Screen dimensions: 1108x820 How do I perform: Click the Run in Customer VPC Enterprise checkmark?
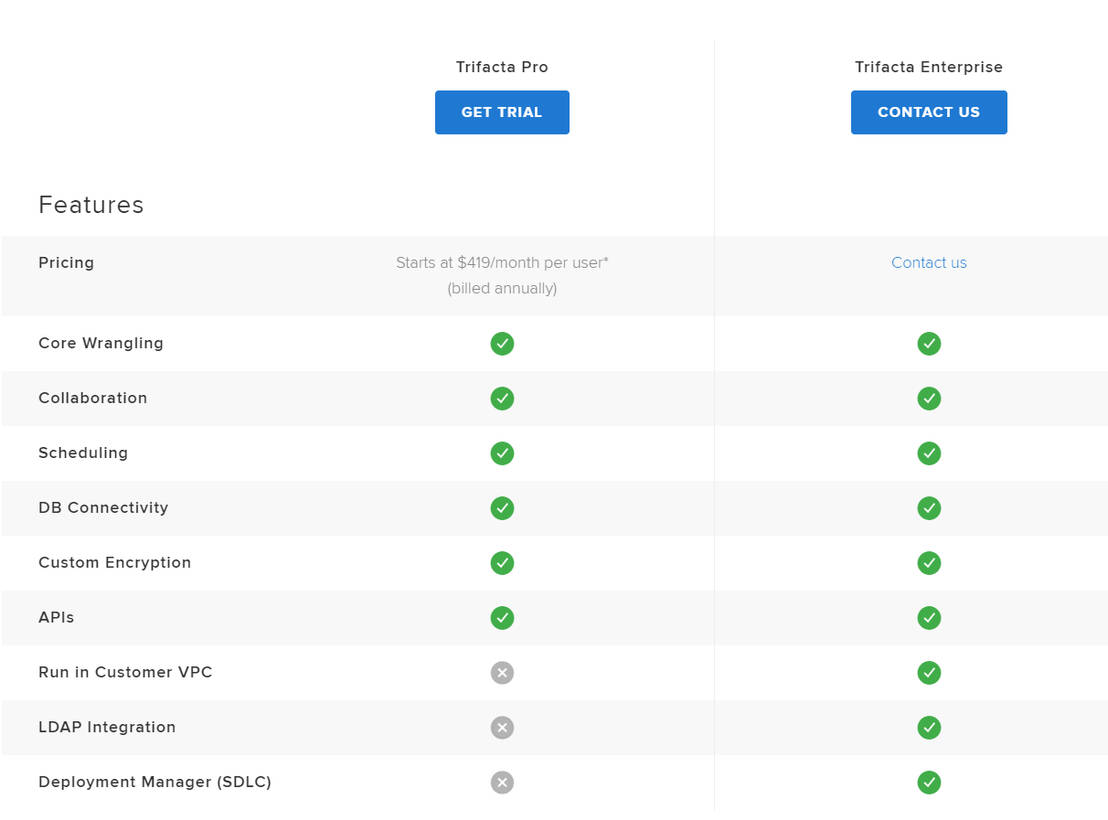coord(929,672)
